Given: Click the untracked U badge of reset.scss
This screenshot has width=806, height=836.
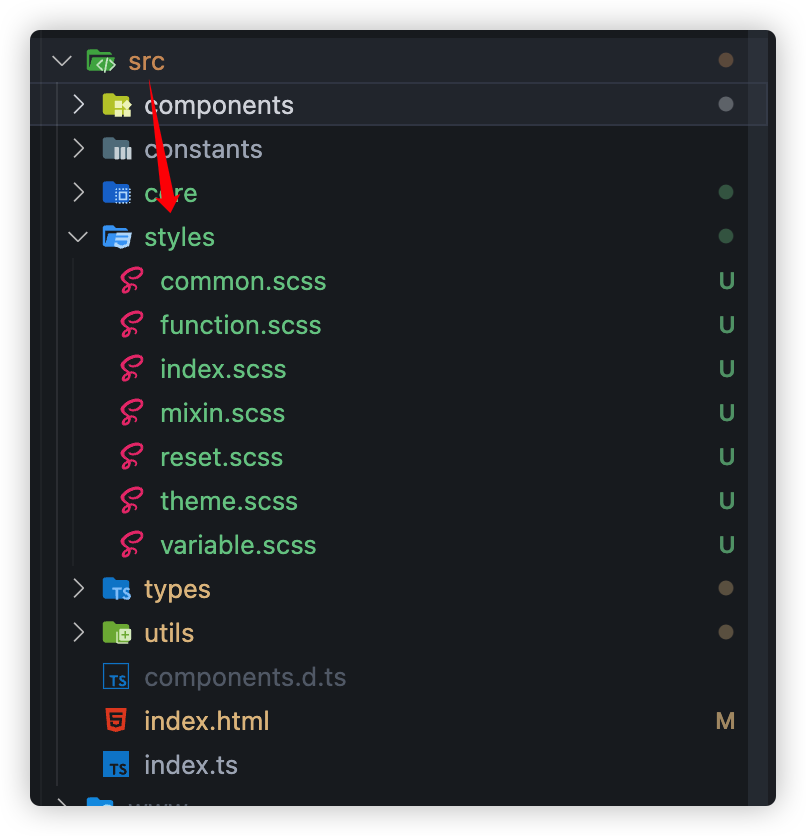Looking at the screenshot, I should [727, 457].
